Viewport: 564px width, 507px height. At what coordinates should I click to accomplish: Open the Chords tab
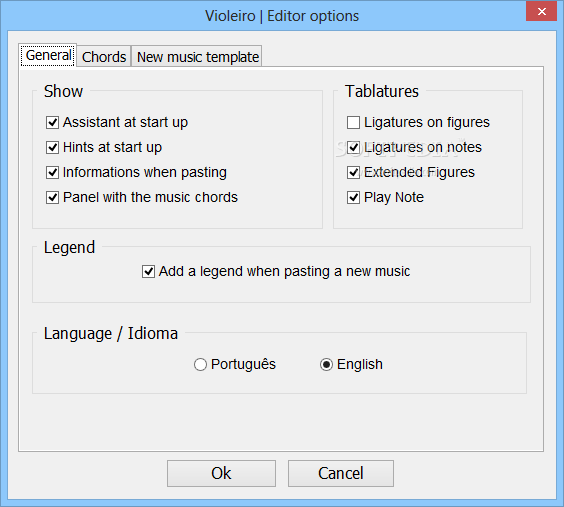104,57
